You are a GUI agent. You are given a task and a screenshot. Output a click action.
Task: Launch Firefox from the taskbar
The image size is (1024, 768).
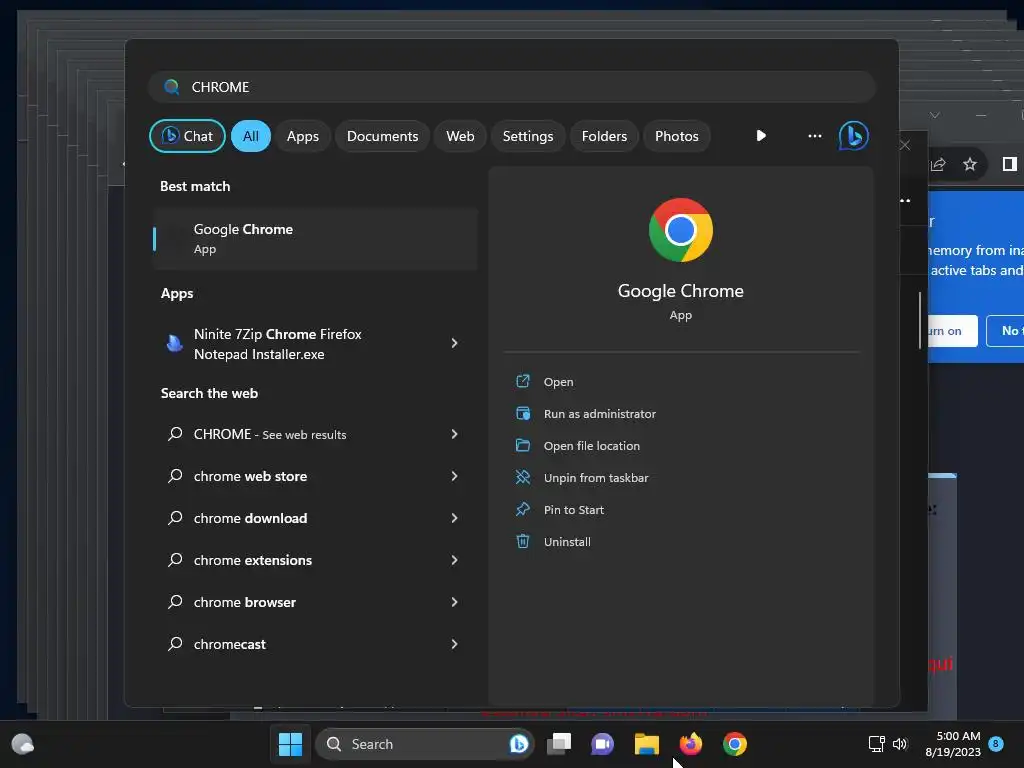[x=690, y=744]
